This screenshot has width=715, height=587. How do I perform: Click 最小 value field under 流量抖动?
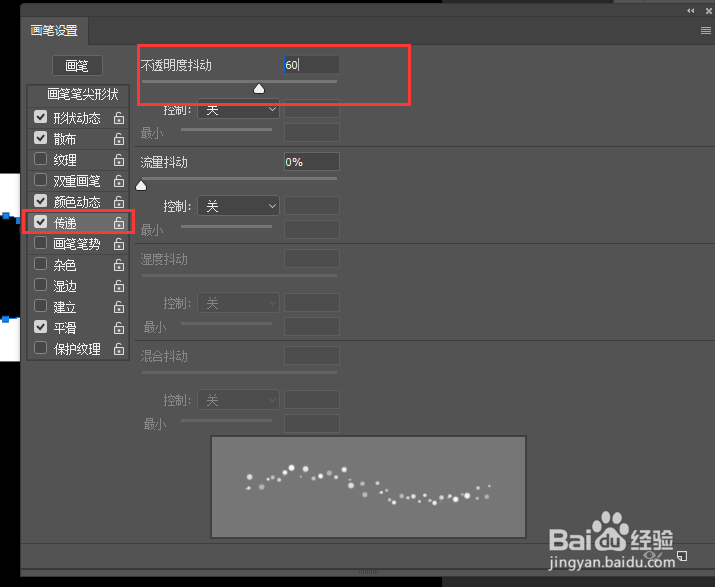tap(312, 229)
